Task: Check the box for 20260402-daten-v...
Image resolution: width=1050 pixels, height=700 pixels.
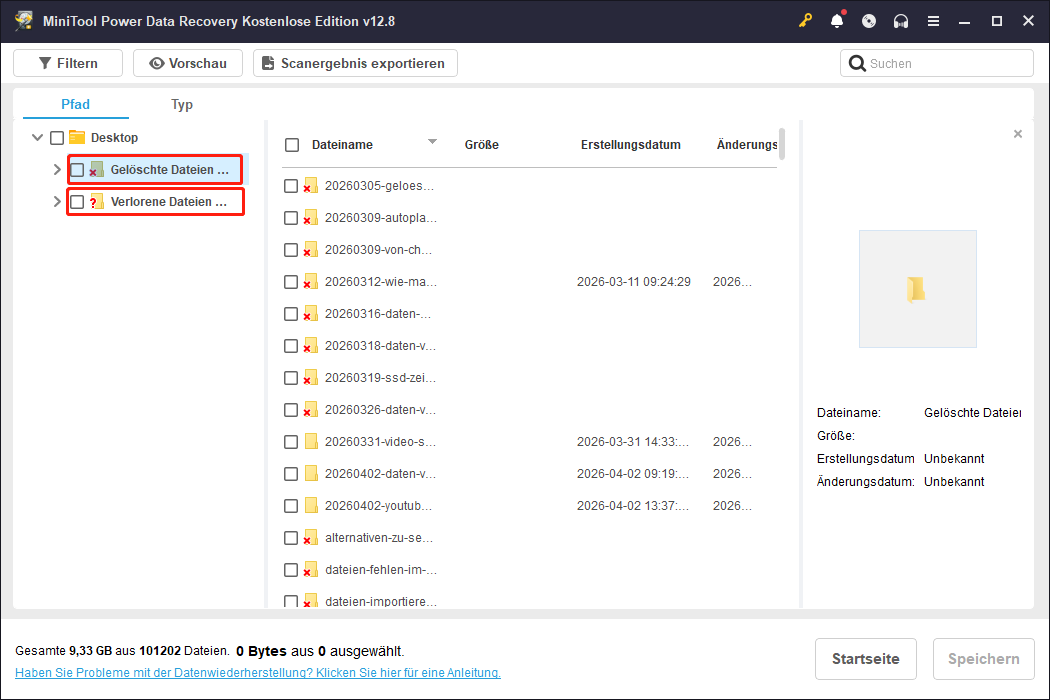Action: (291, 474)
